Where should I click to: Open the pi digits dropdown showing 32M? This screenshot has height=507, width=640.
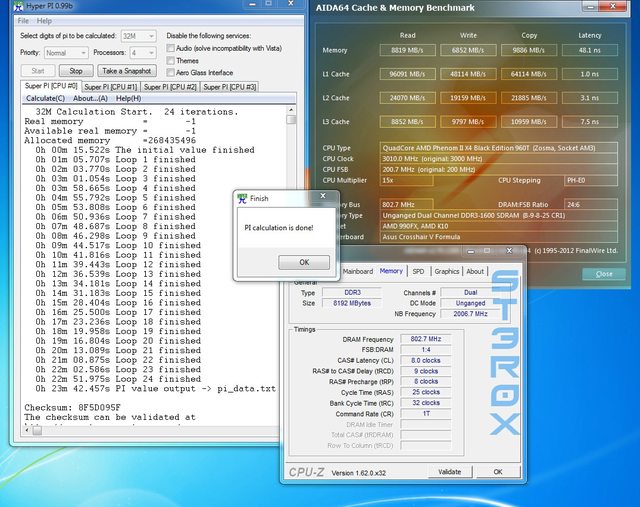point(139,36)
